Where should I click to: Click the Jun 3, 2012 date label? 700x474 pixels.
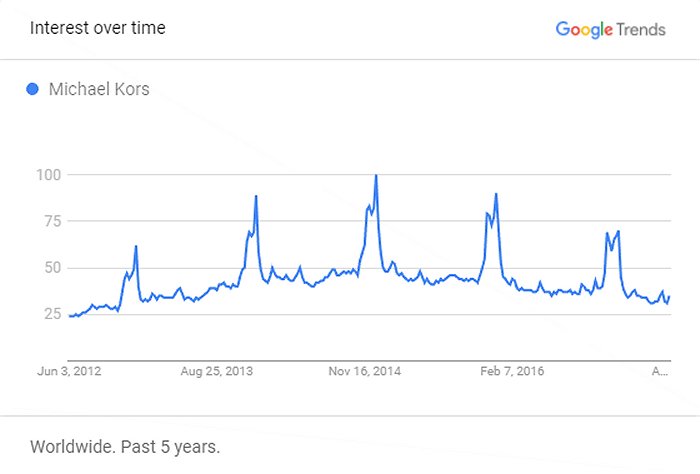68,371
